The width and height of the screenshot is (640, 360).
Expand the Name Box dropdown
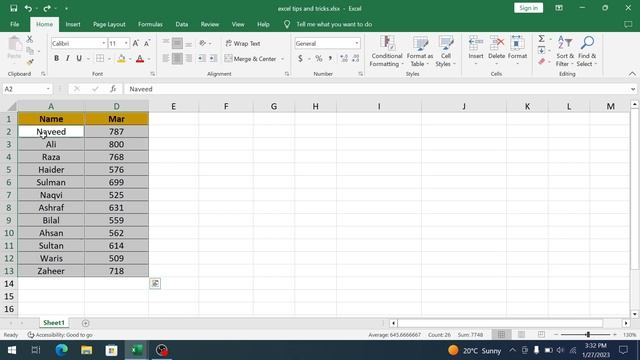click(48, 89)
